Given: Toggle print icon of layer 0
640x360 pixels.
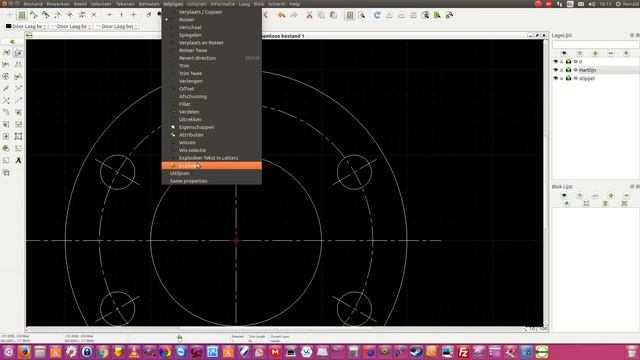Looking at the screenshot, I should pos(568,62).
